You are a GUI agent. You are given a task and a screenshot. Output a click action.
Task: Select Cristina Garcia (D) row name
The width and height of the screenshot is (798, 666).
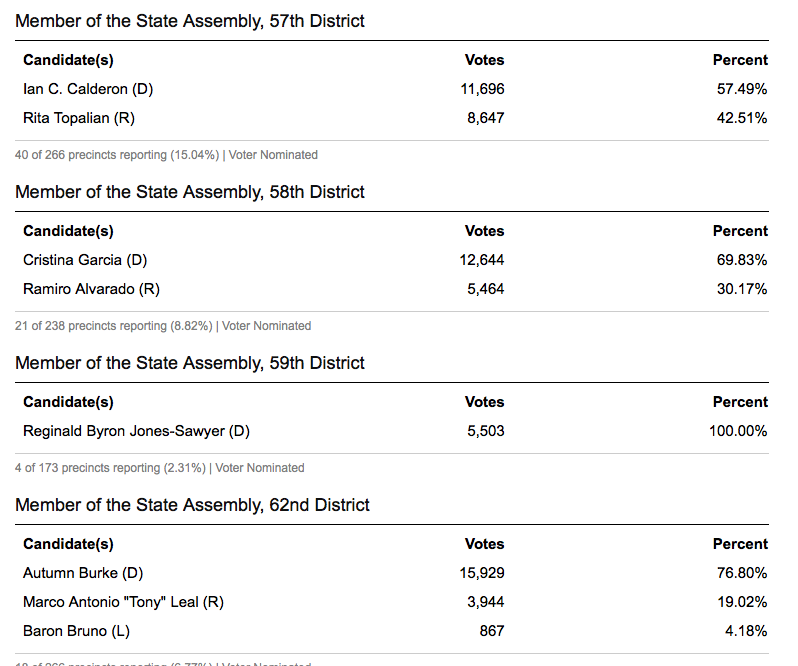pyautogui.click(x=85, y=260)
